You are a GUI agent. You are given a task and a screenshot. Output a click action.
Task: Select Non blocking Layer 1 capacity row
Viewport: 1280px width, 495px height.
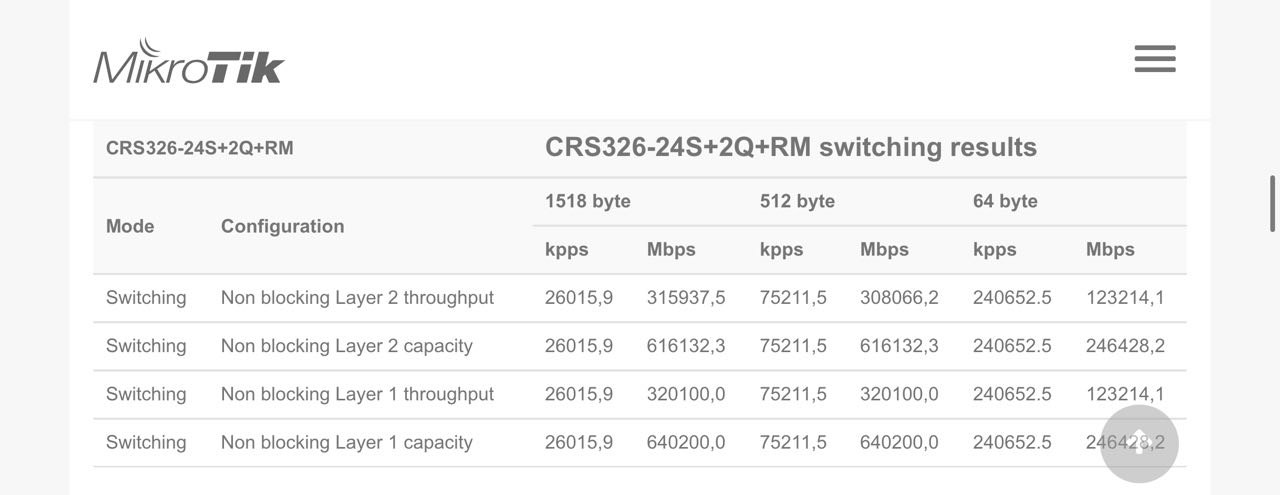coord(640,442)
